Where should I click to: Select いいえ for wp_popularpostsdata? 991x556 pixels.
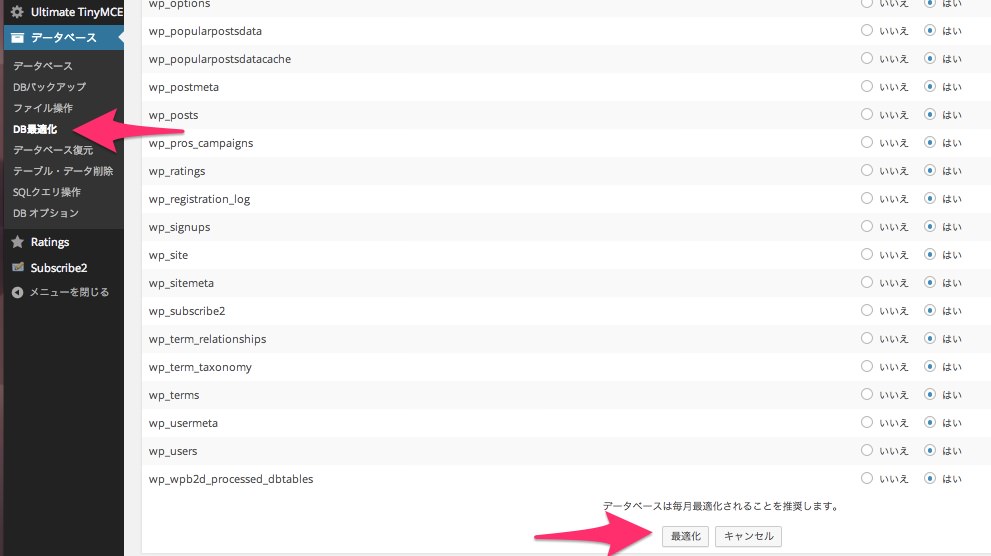pyautogui.click(x=866, y=30)
